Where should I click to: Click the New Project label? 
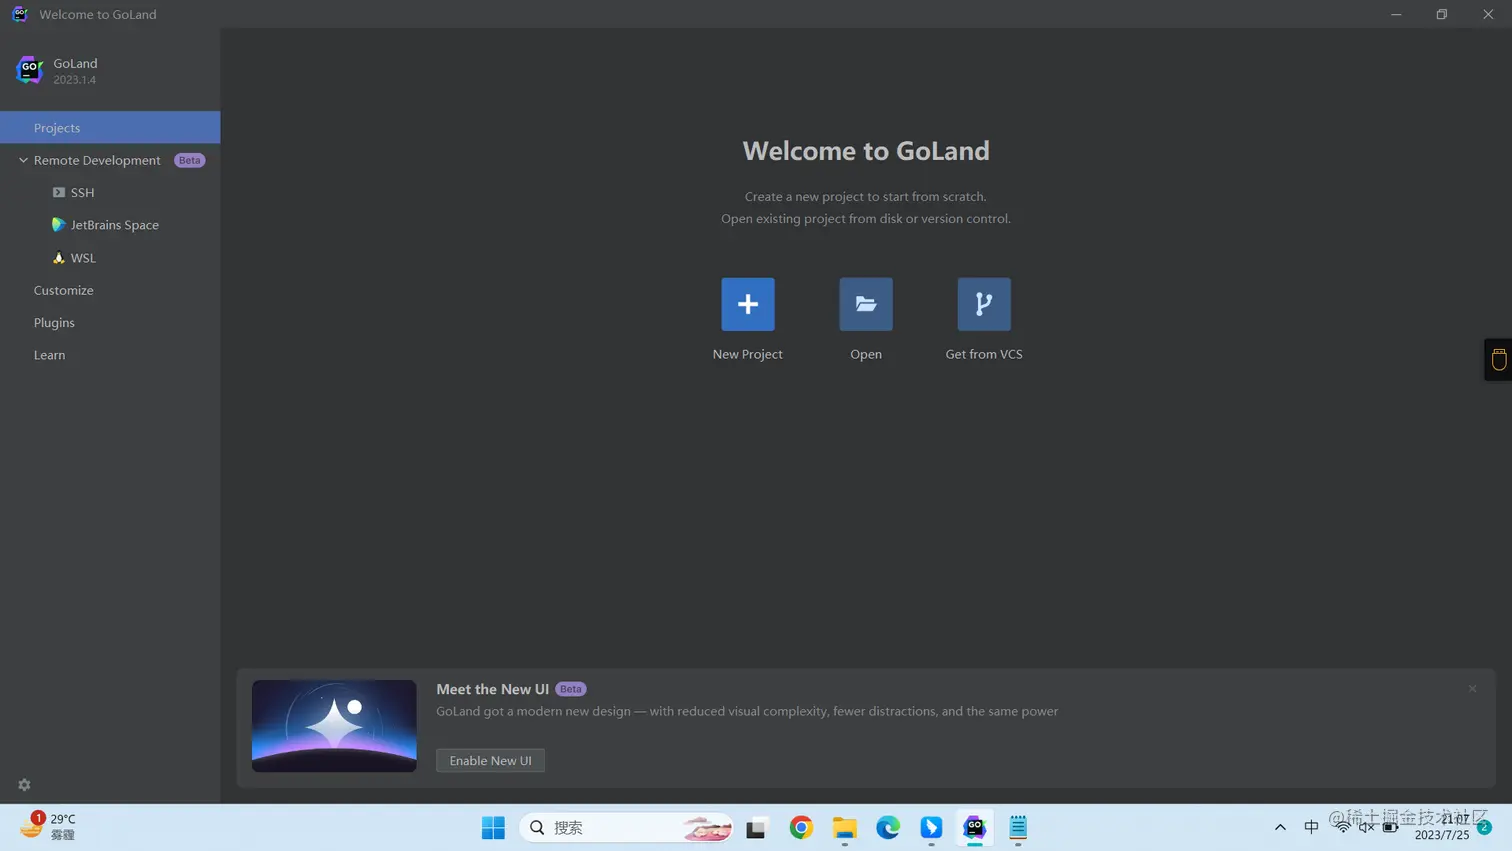coord(748,354)
